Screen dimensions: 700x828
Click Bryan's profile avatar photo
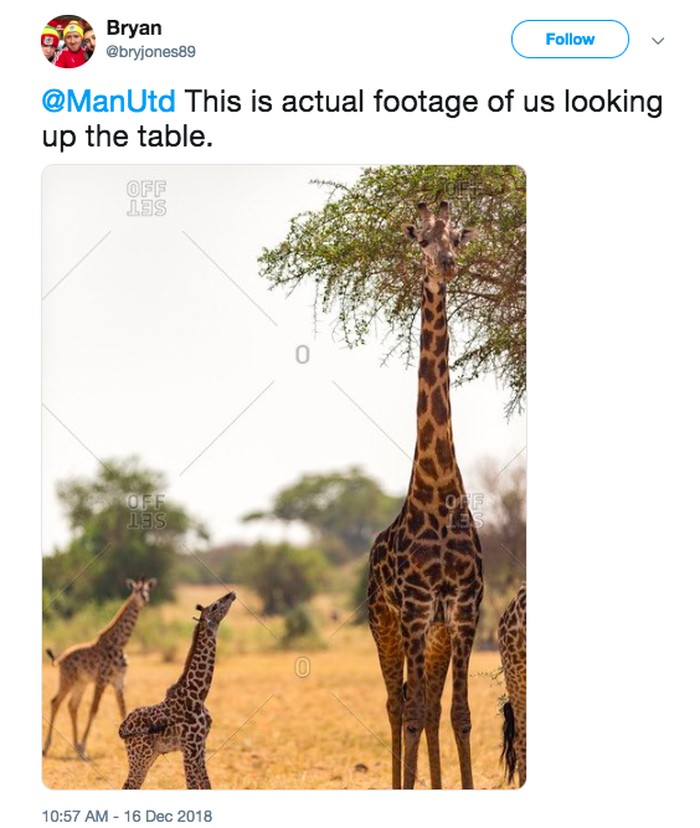click(68, 42)
